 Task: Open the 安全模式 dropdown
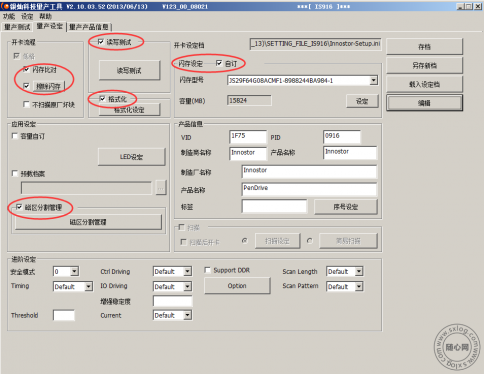tap(74, 271)
